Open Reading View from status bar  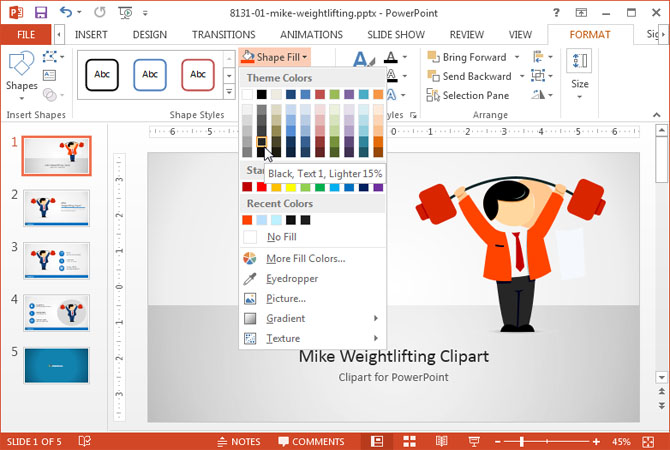pyautogui.click(x=441, y=441)
